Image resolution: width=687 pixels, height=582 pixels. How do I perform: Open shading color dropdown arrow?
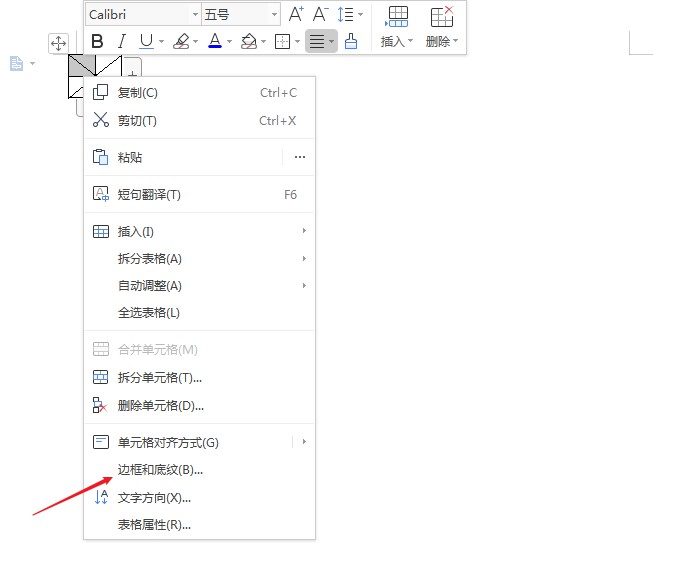coord(263,42)
